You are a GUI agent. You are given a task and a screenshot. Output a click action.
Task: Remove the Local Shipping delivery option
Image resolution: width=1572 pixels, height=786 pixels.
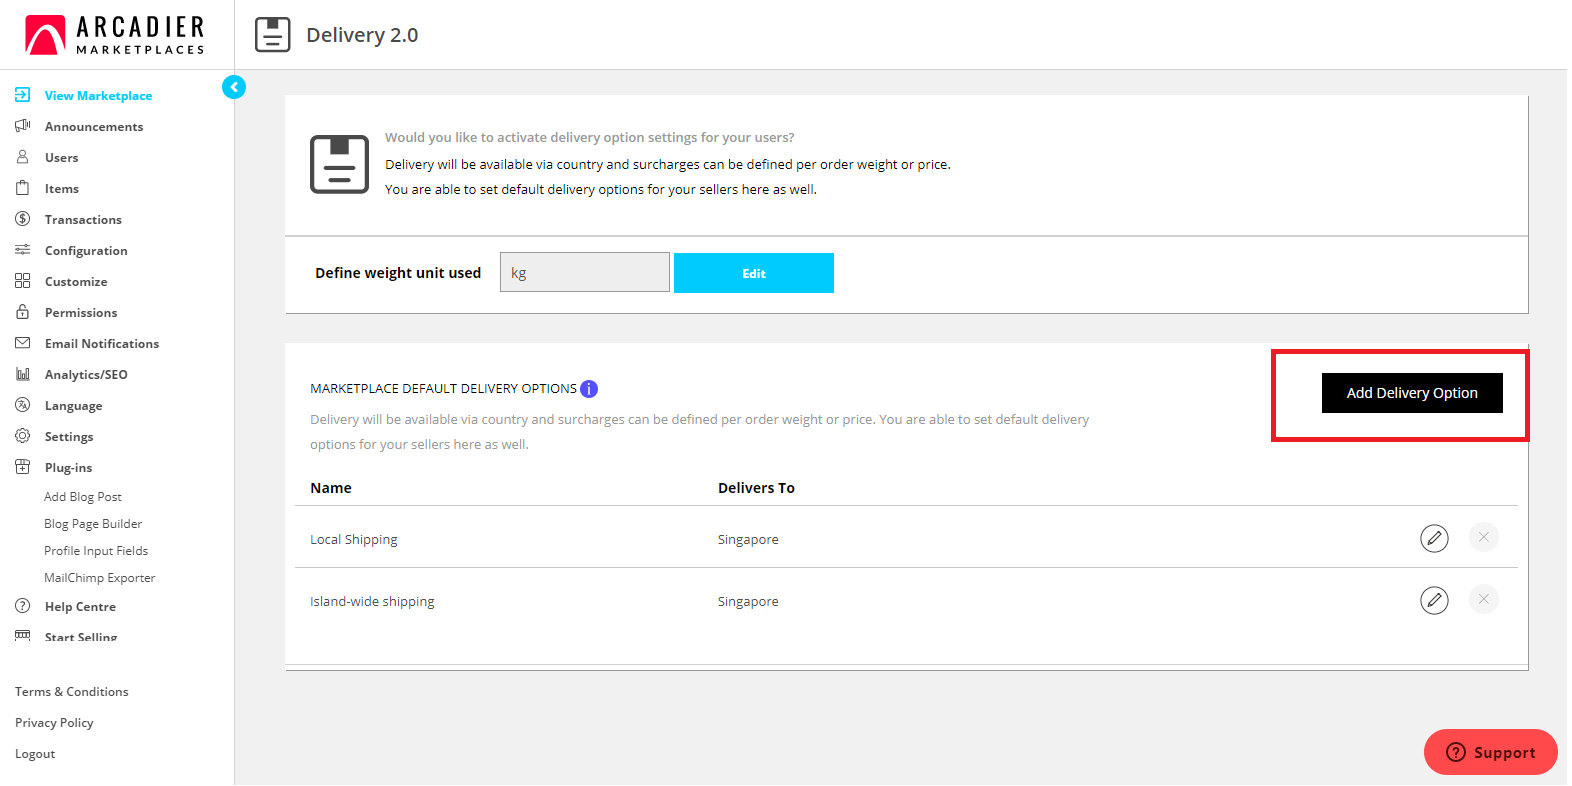1483,538
